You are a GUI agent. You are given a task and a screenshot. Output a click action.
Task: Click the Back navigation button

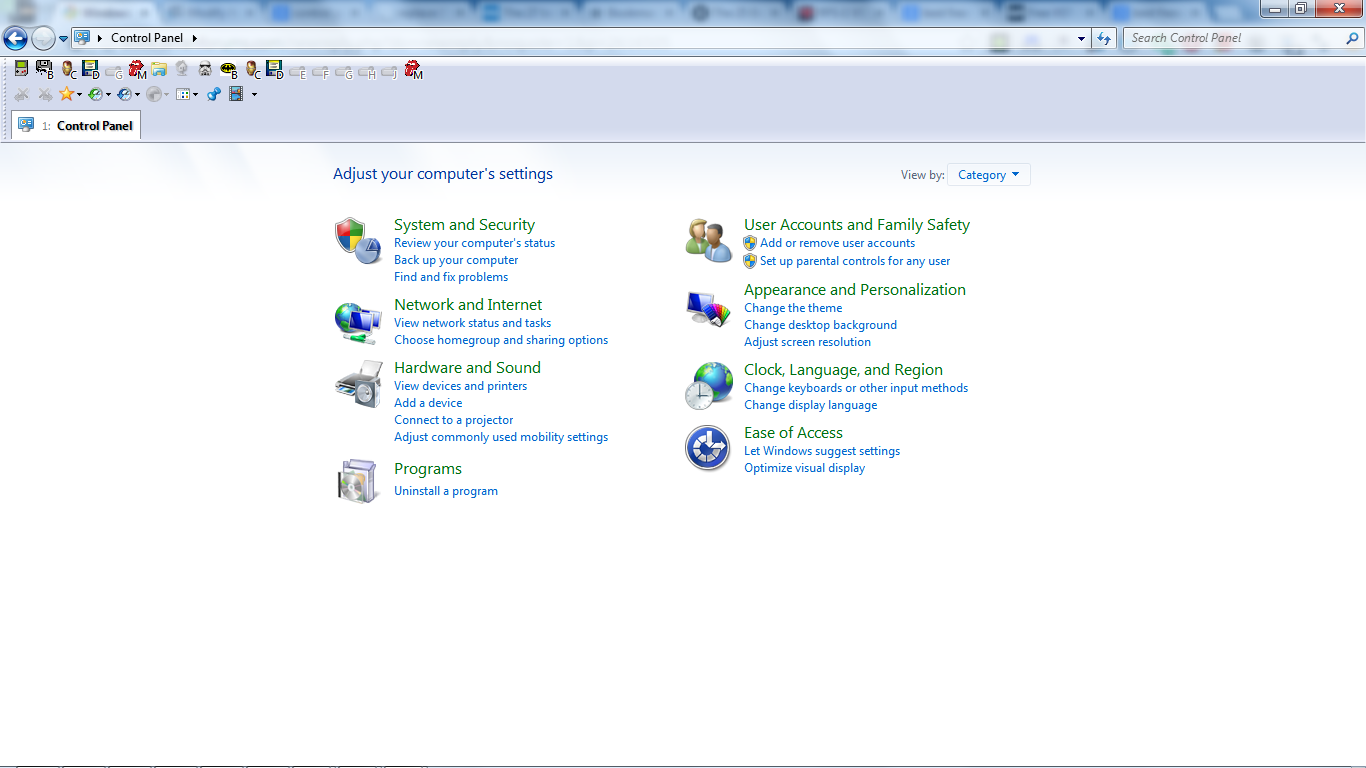(15, 39)
